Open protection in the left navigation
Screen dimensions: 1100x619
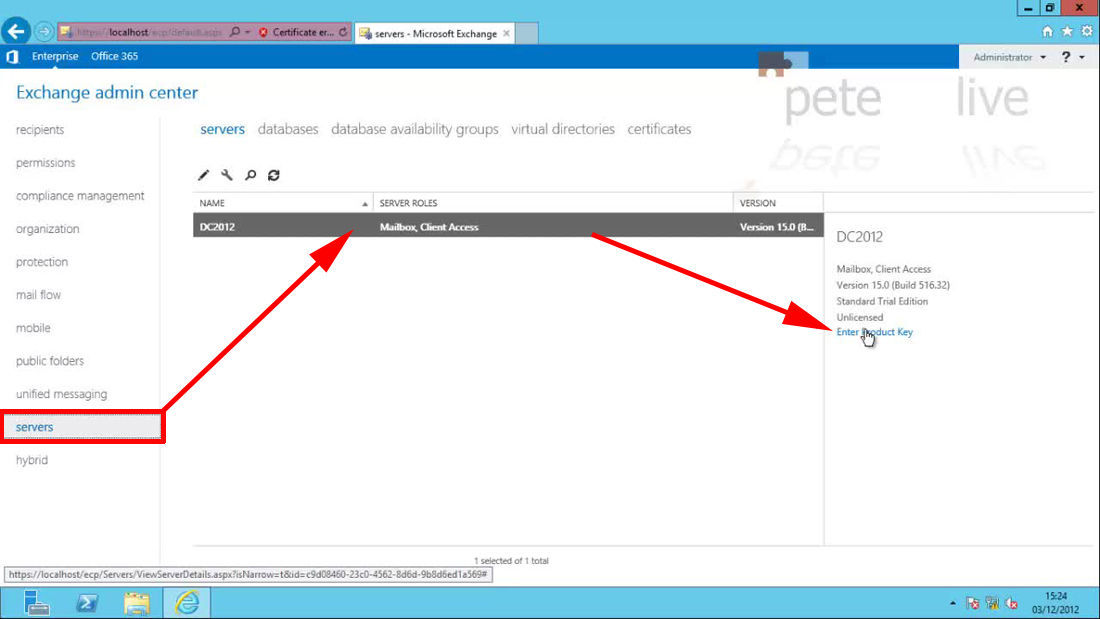tap(42, 262)
